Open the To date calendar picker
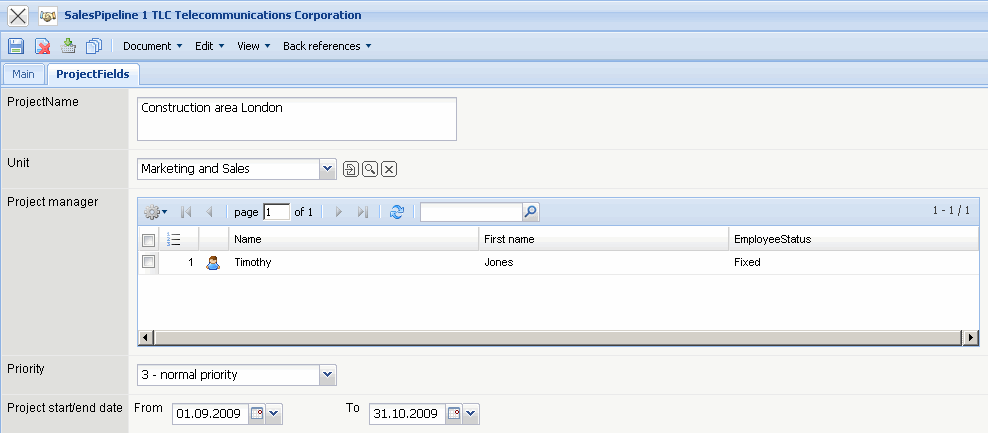The height and width of the screenshot is (433, 988). tap(454, 414)
